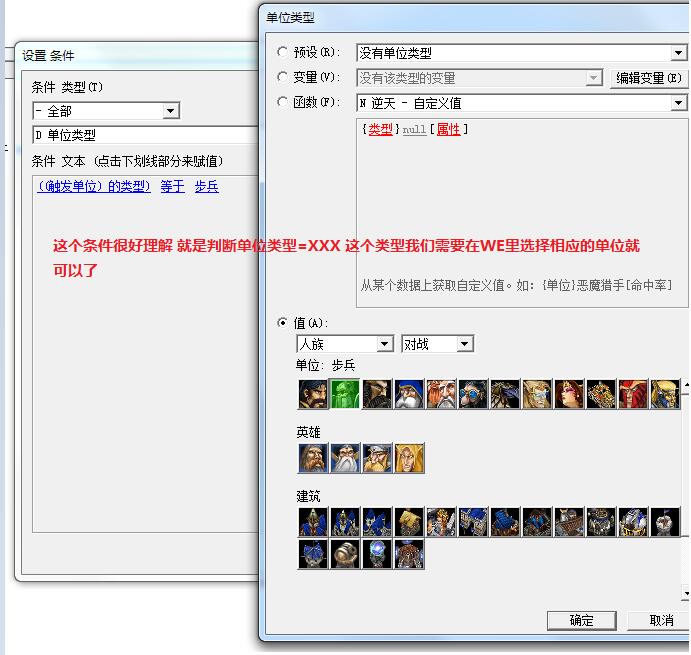Select the Paladin hero icon
The height and width of the screenshot is (655, 691).
point(313,458)
